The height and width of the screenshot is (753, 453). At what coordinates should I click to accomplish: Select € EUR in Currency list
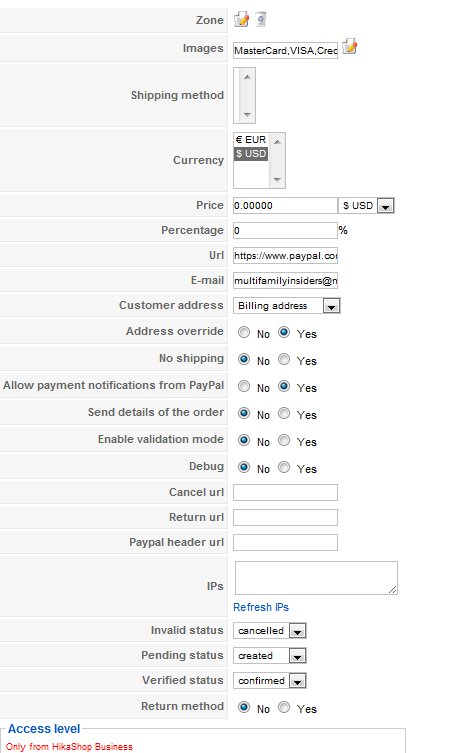[251, 140]
